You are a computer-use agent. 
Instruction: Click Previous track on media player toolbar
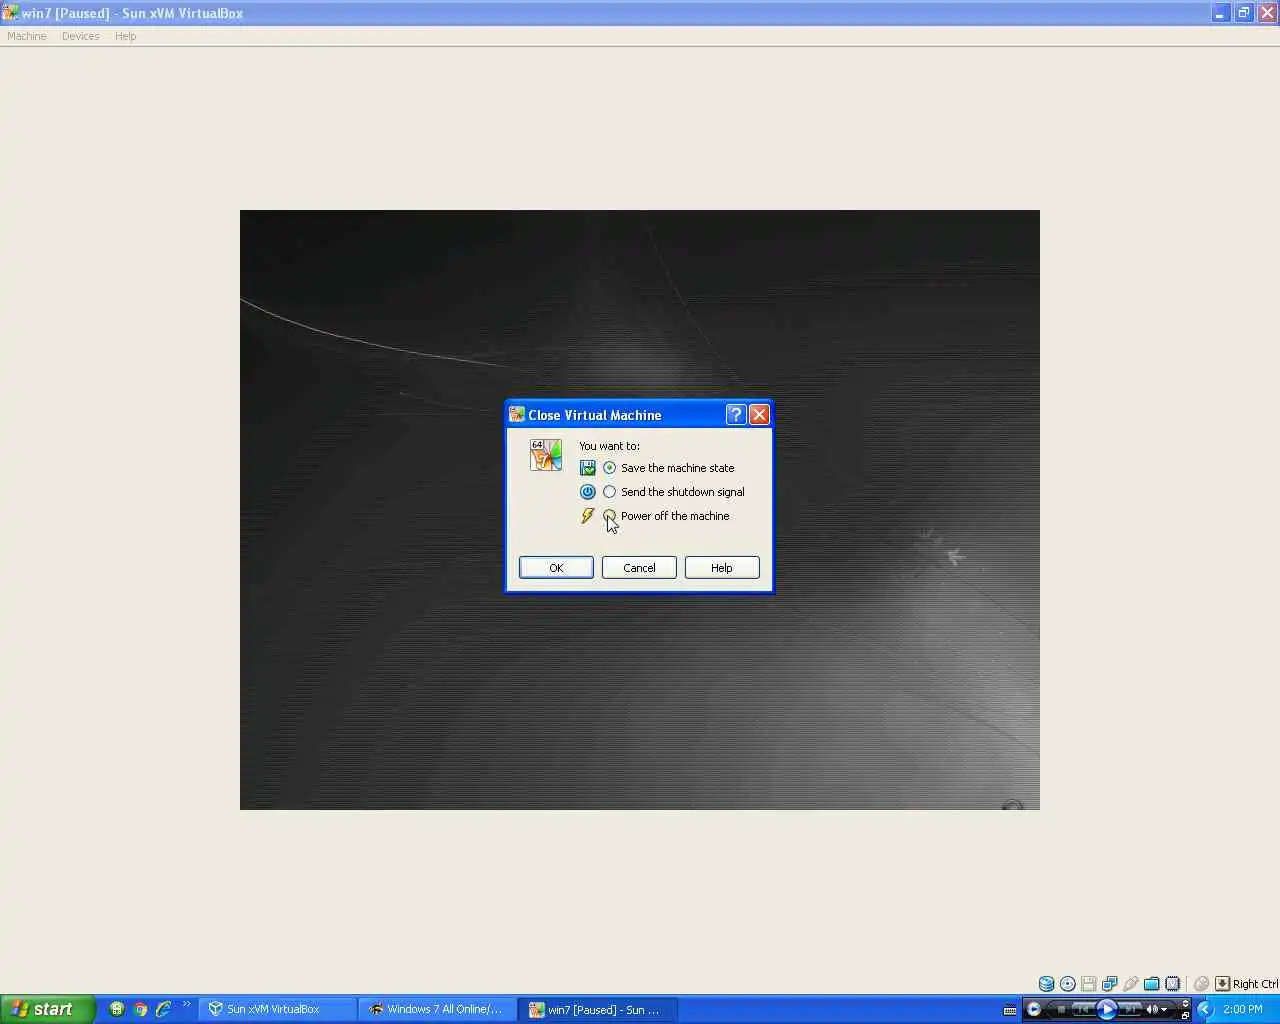click(1083, 1010)
